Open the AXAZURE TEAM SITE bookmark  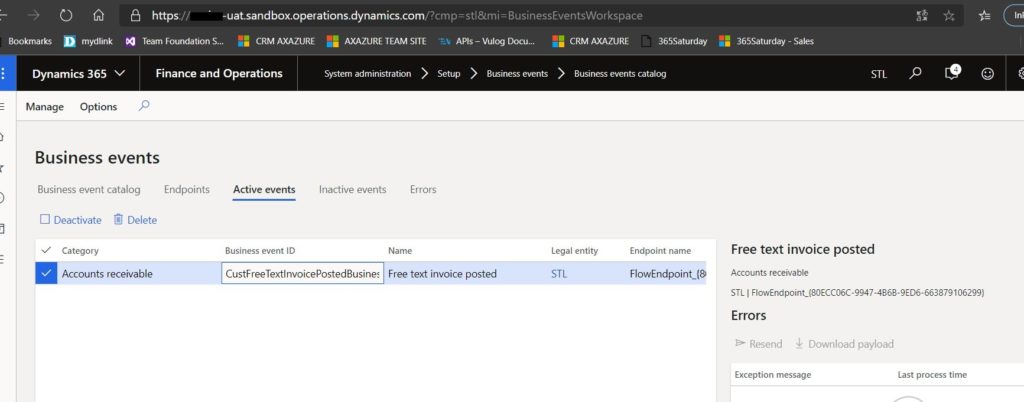click(x=377, y=41)
